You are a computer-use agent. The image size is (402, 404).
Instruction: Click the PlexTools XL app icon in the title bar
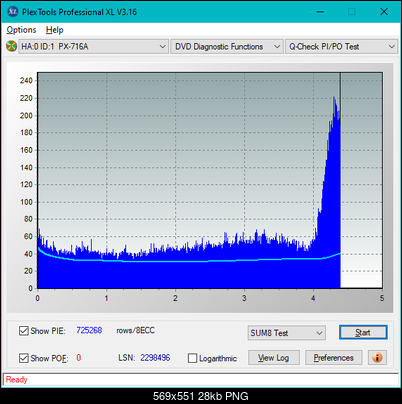pyautogui.click(x=13, y=12)
